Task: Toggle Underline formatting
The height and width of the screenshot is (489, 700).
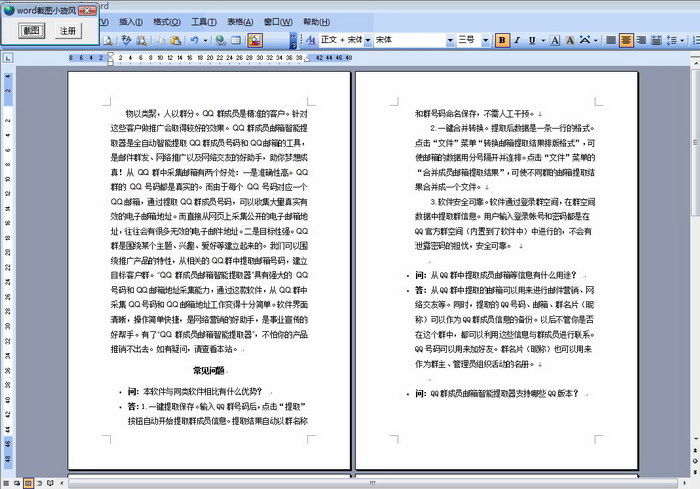Action: point(532,40)
